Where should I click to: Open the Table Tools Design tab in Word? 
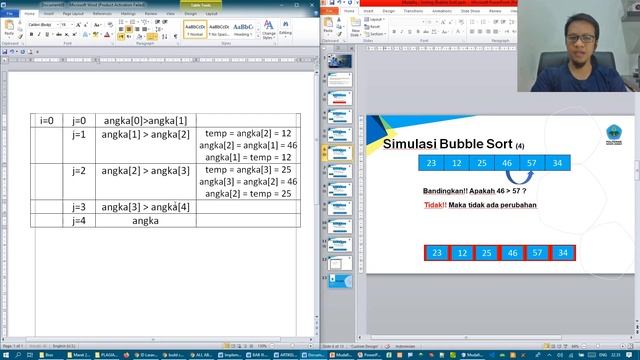point(191,13)
